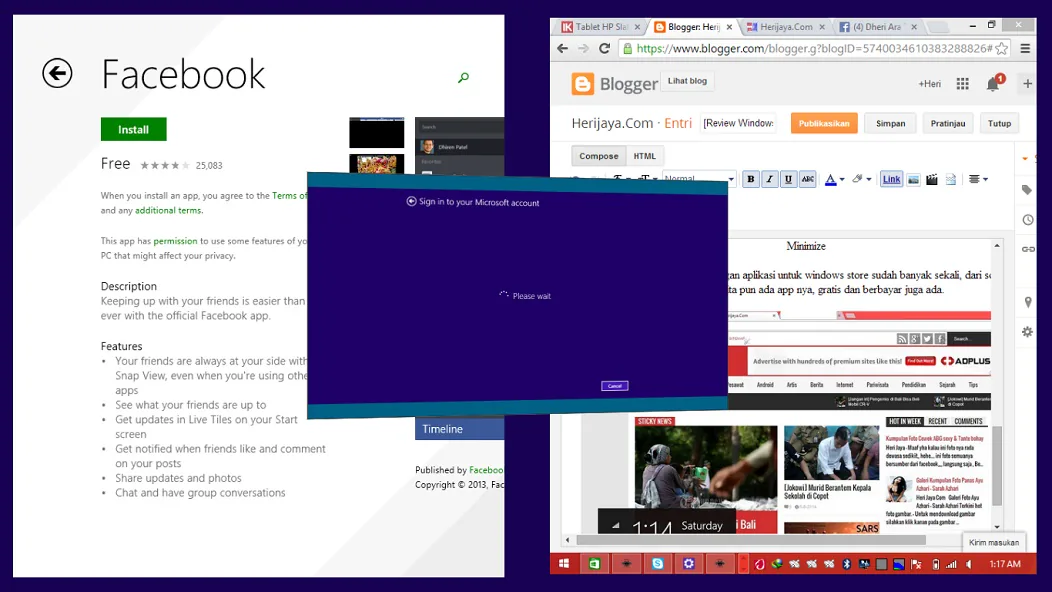The width and height of the screenshot is (1052, 592).
Task: Switch to the HTML editor tab
Action: click(x=645, y=156)
